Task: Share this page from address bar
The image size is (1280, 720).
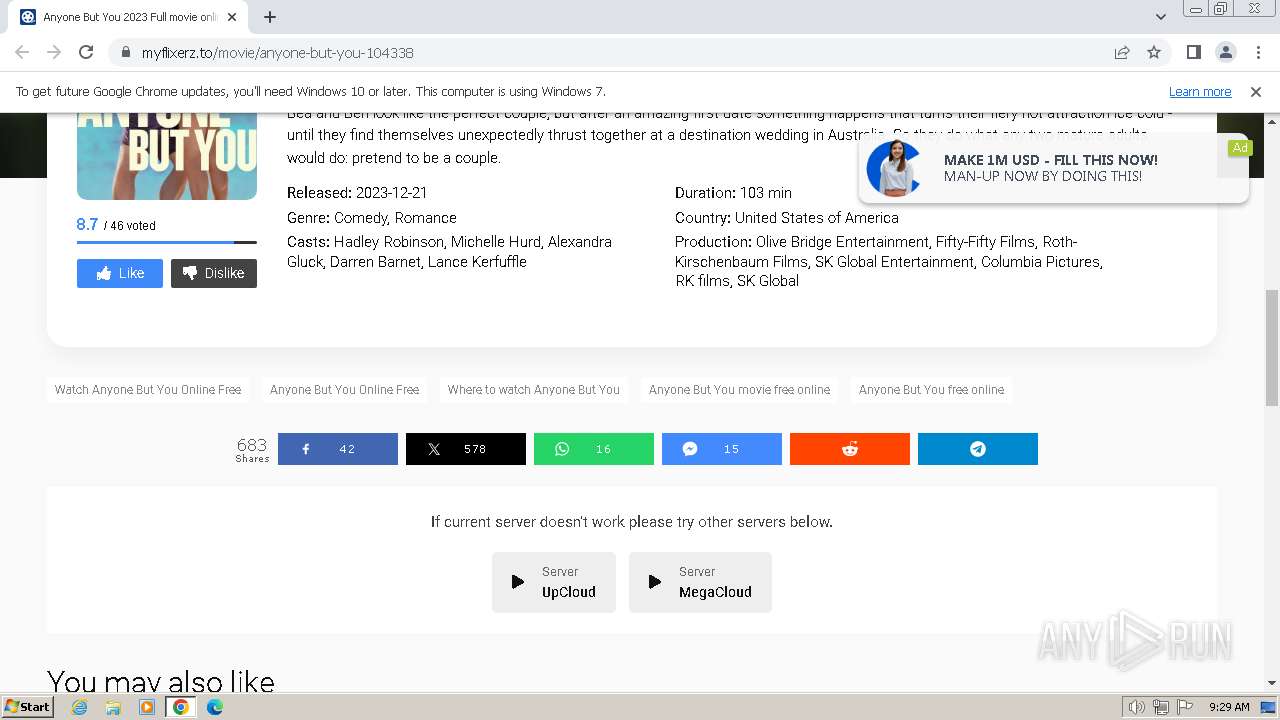Action: [x=1122, y=52]
